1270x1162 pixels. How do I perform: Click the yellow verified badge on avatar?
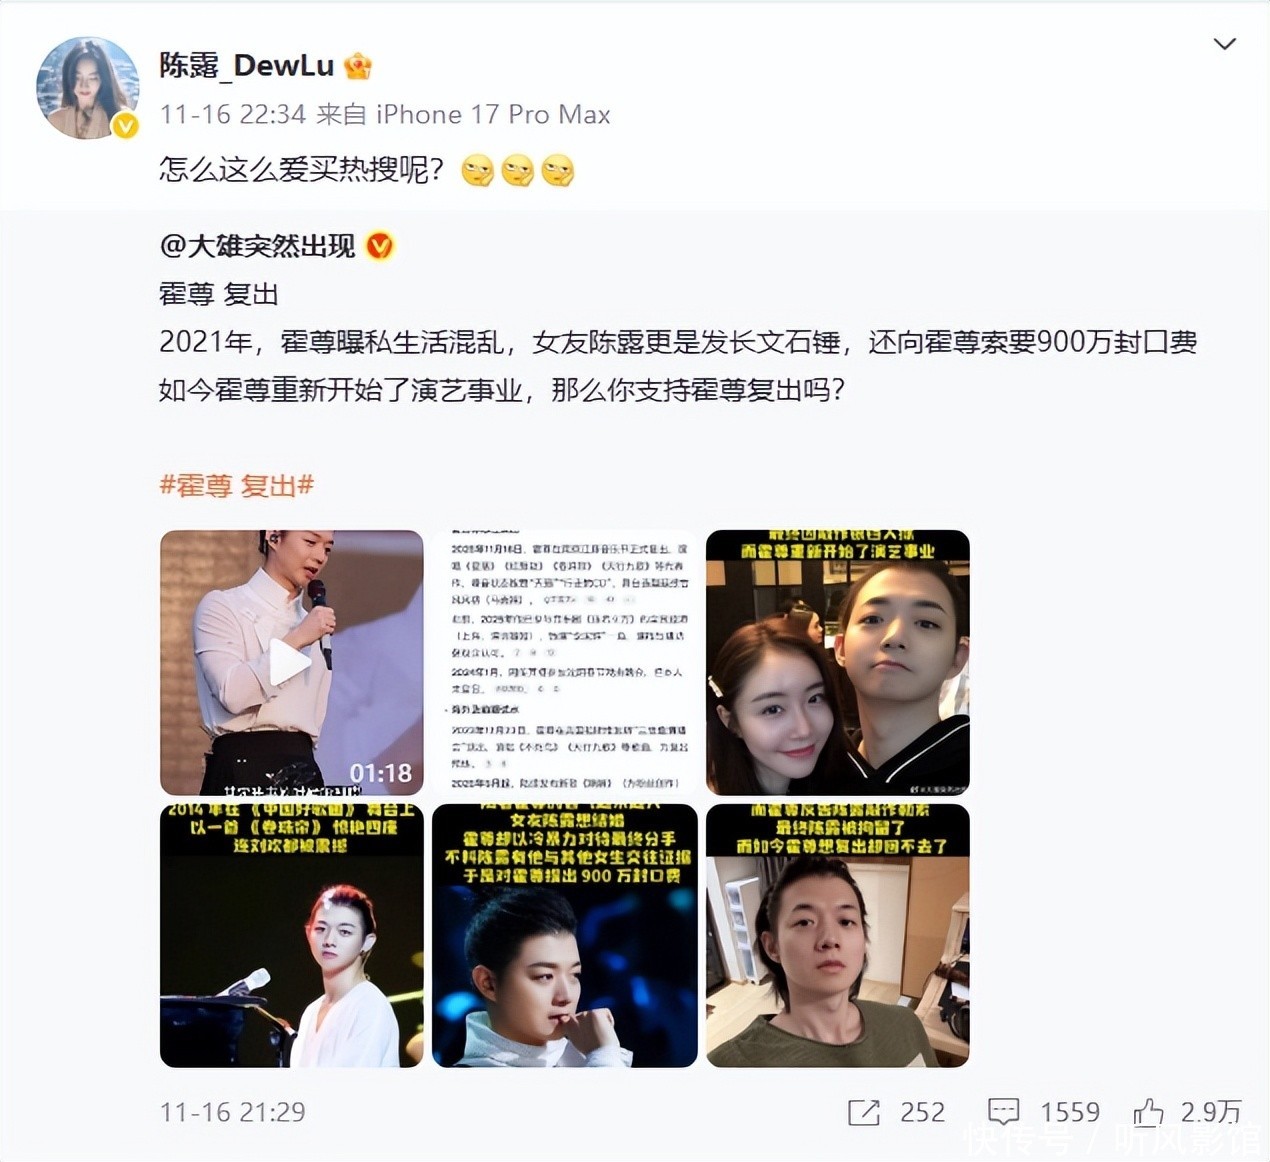click(x=125, y=125)
